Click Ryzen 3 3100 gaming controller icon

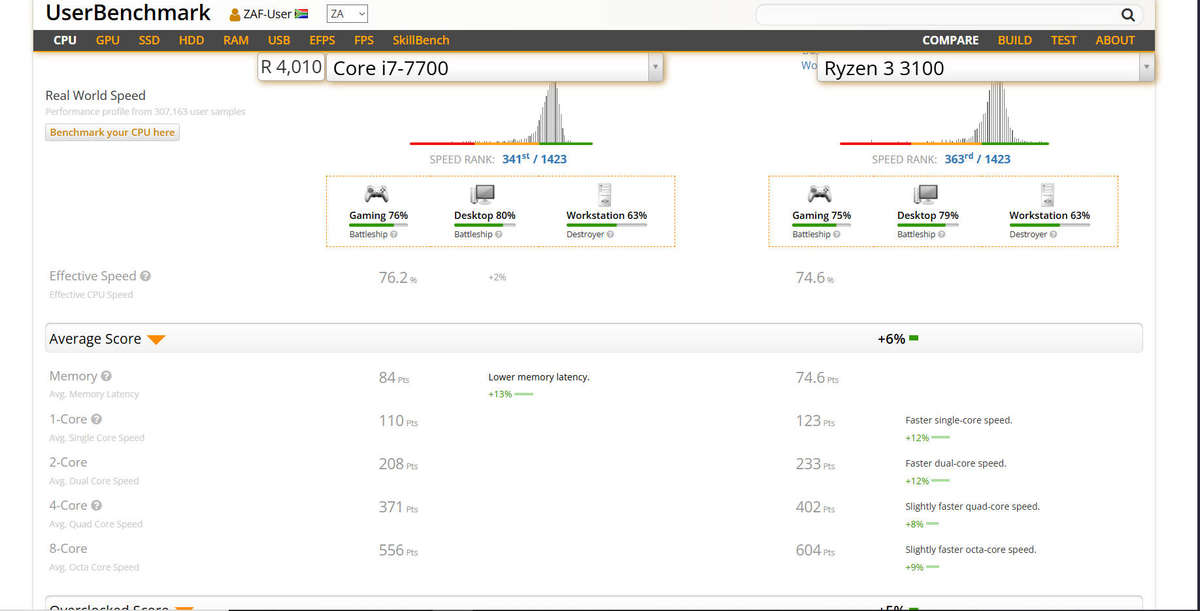tap(820, 194)
